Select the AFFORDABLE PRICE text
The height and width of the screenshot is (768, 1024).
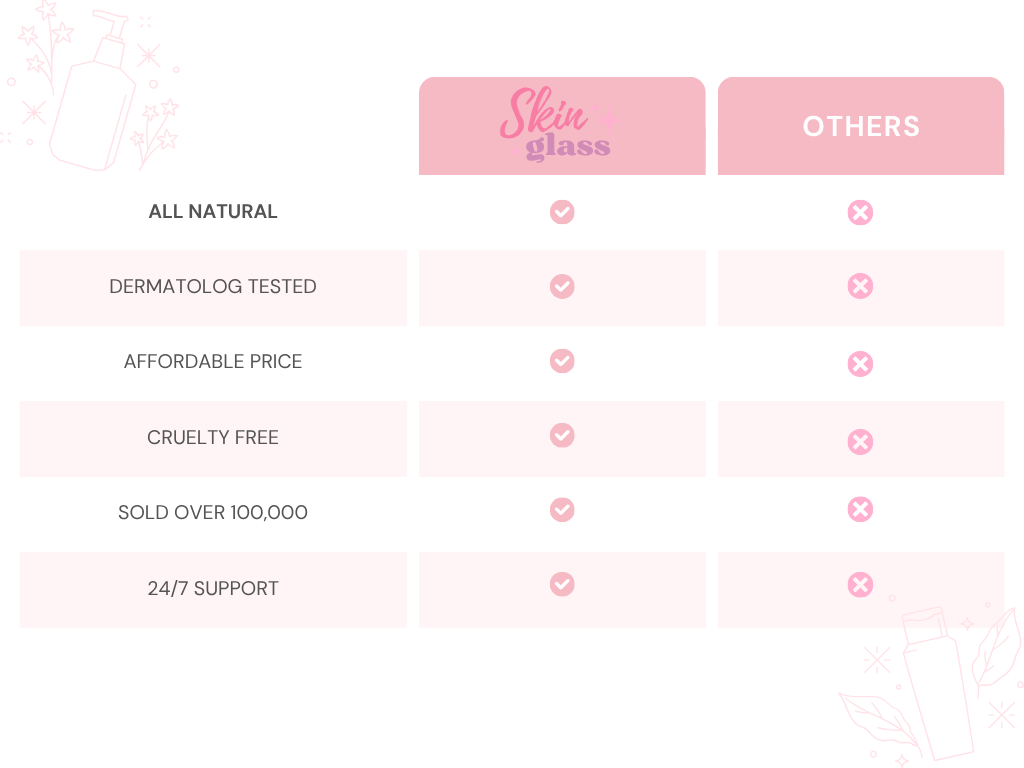coord(213,362)
